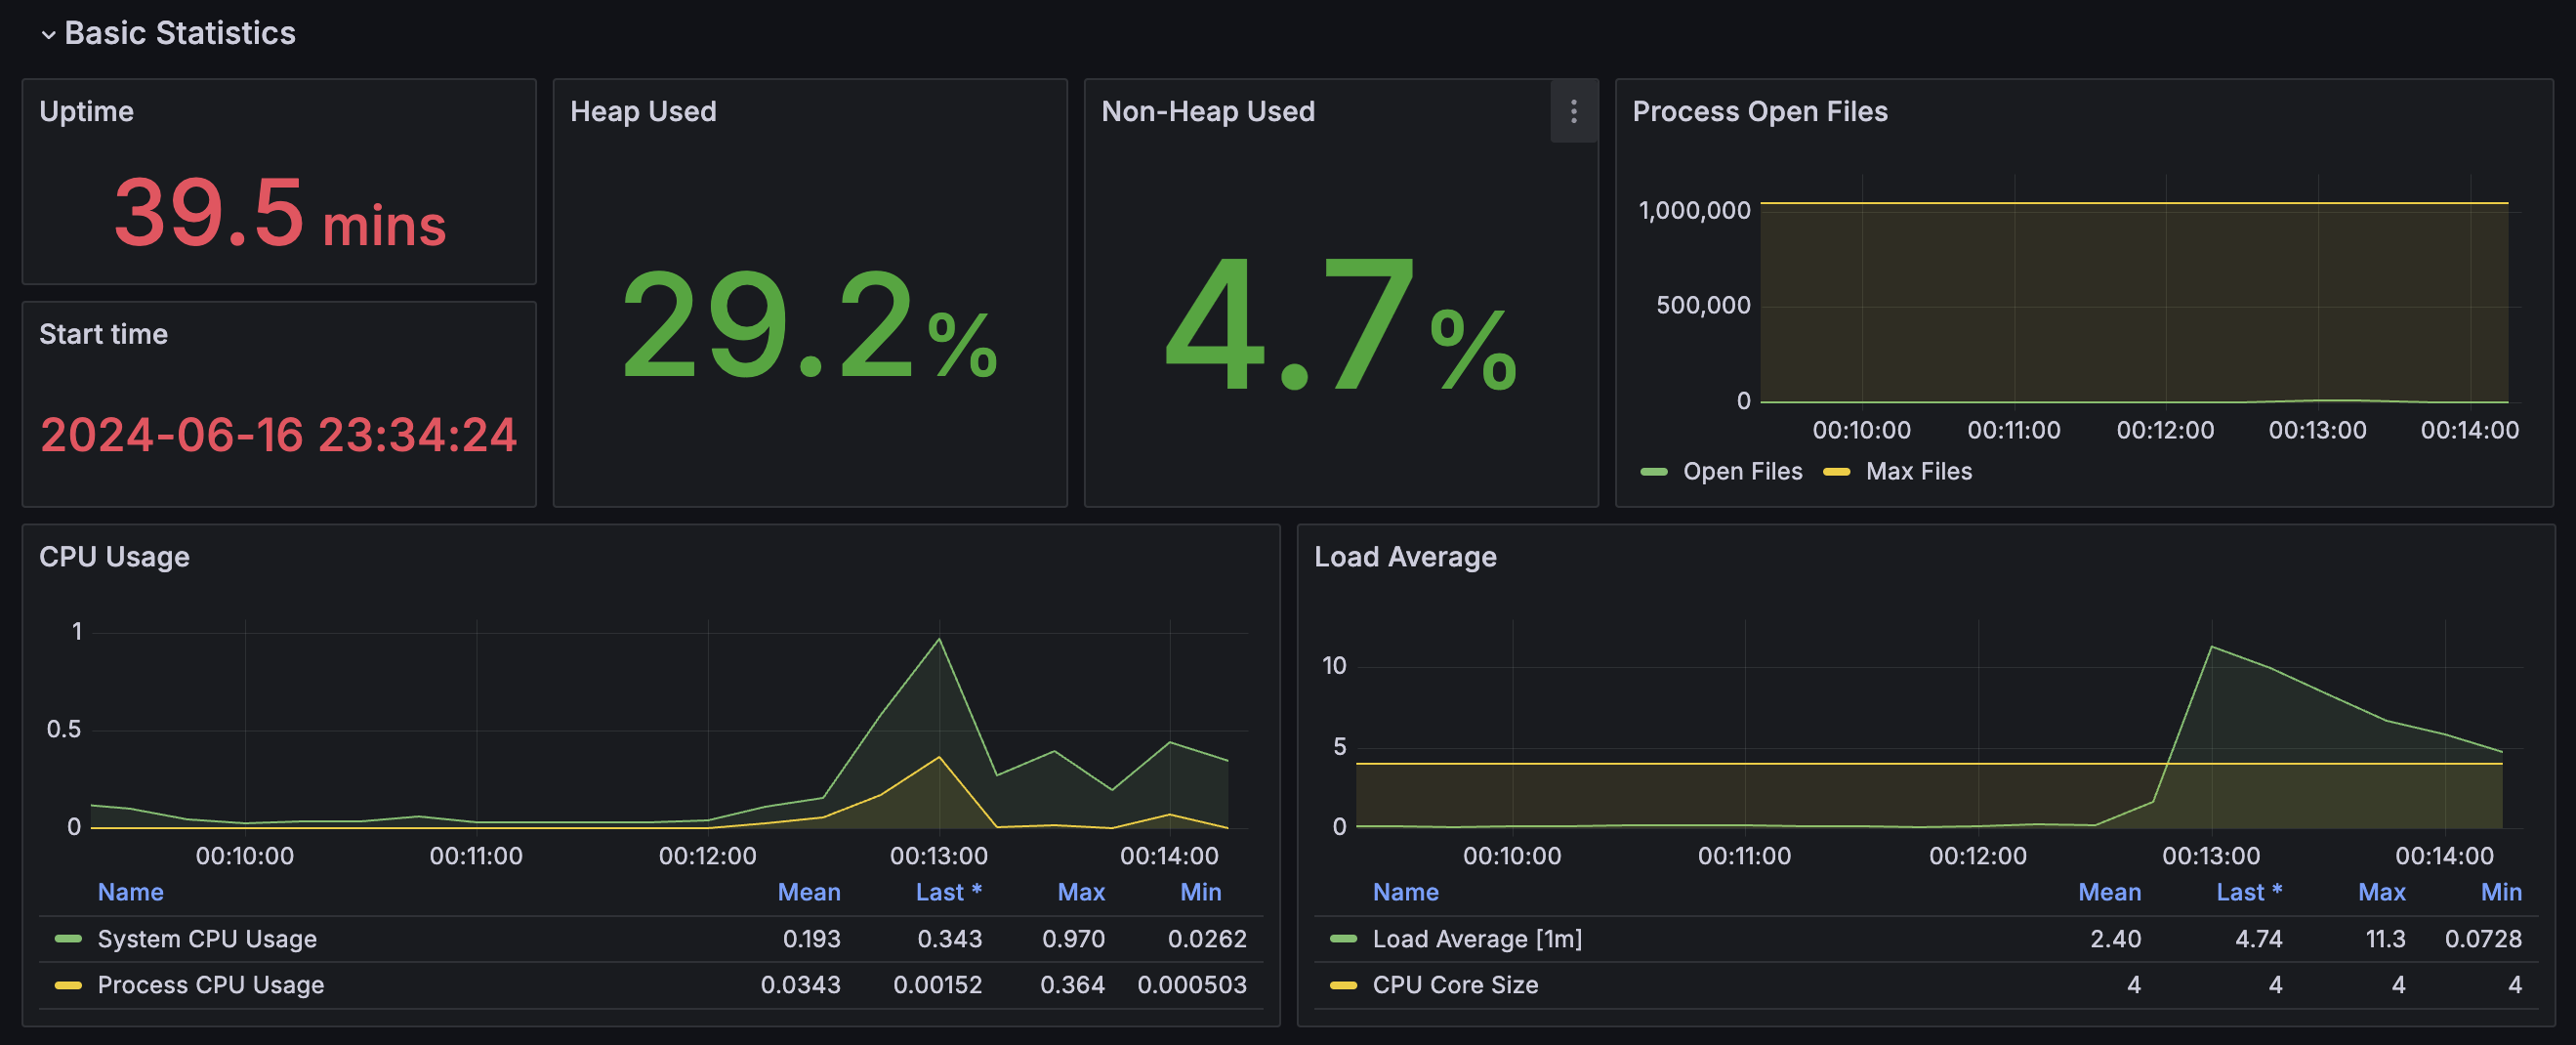The width and height of the screenshot is (2576, 1045).
Task: Click the Load Average [1m] green swatch
Action: (x=1343, y=939)
